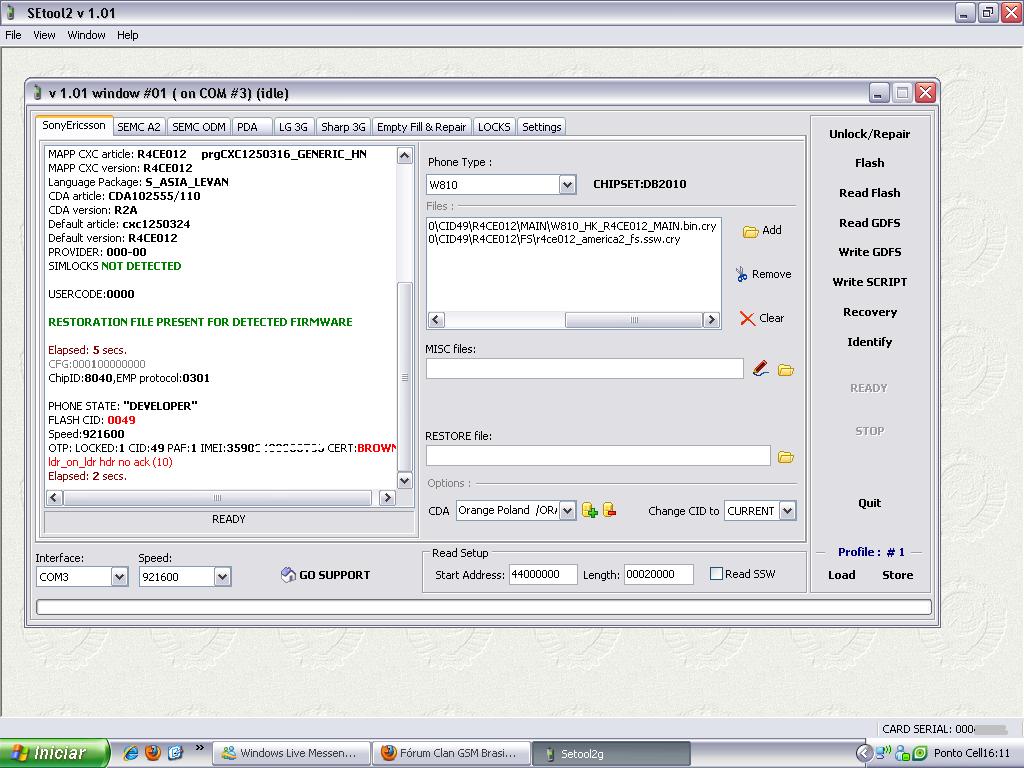This screenshot has width=1024, height=768.
Task: Open the Help menu
Action: 127,35
